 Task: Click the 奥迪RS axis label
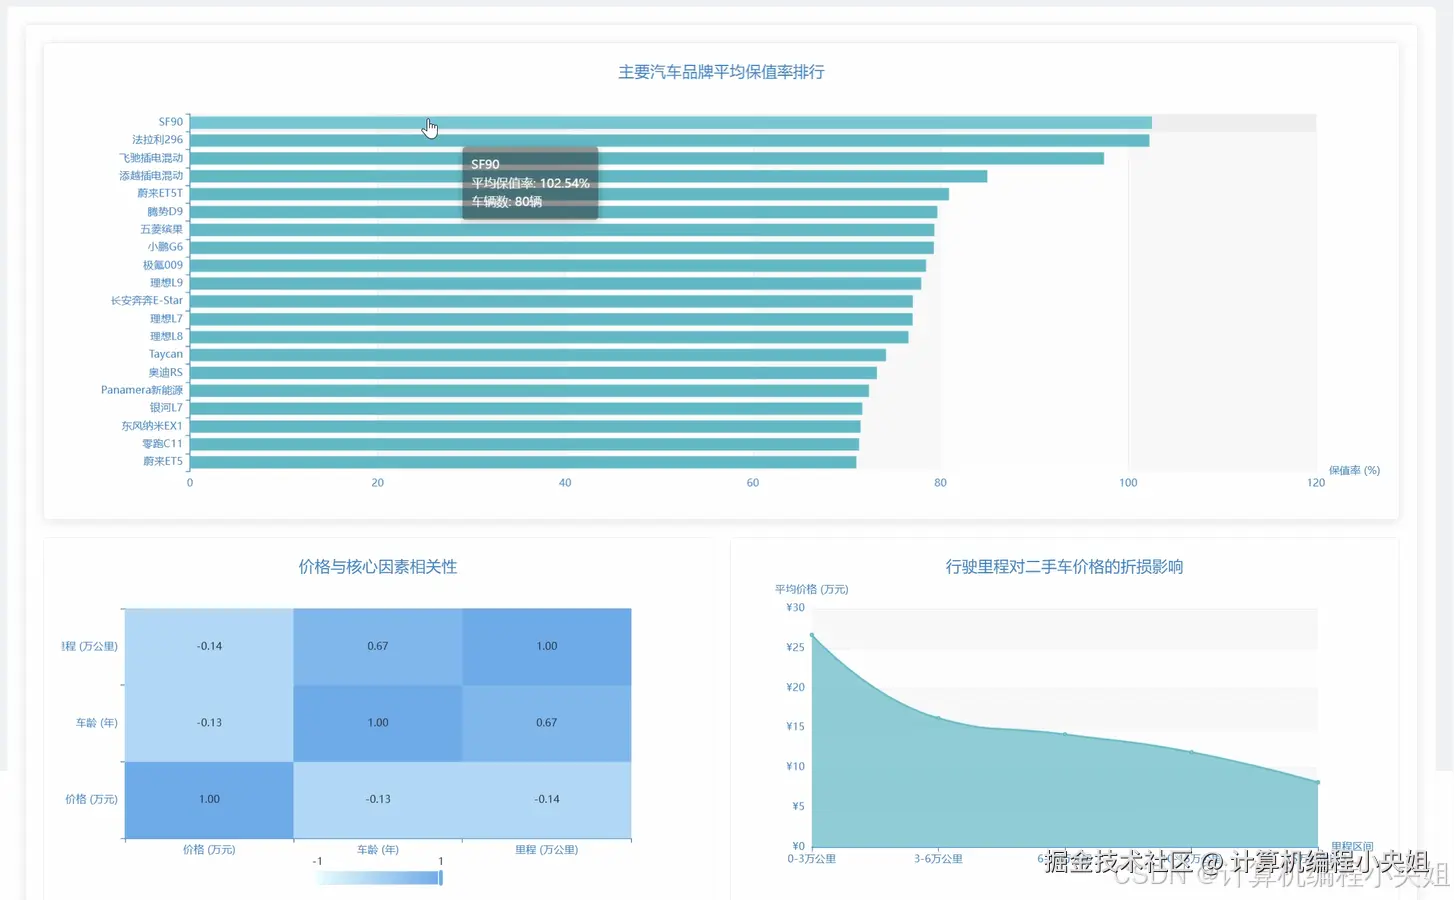[166, 372]
